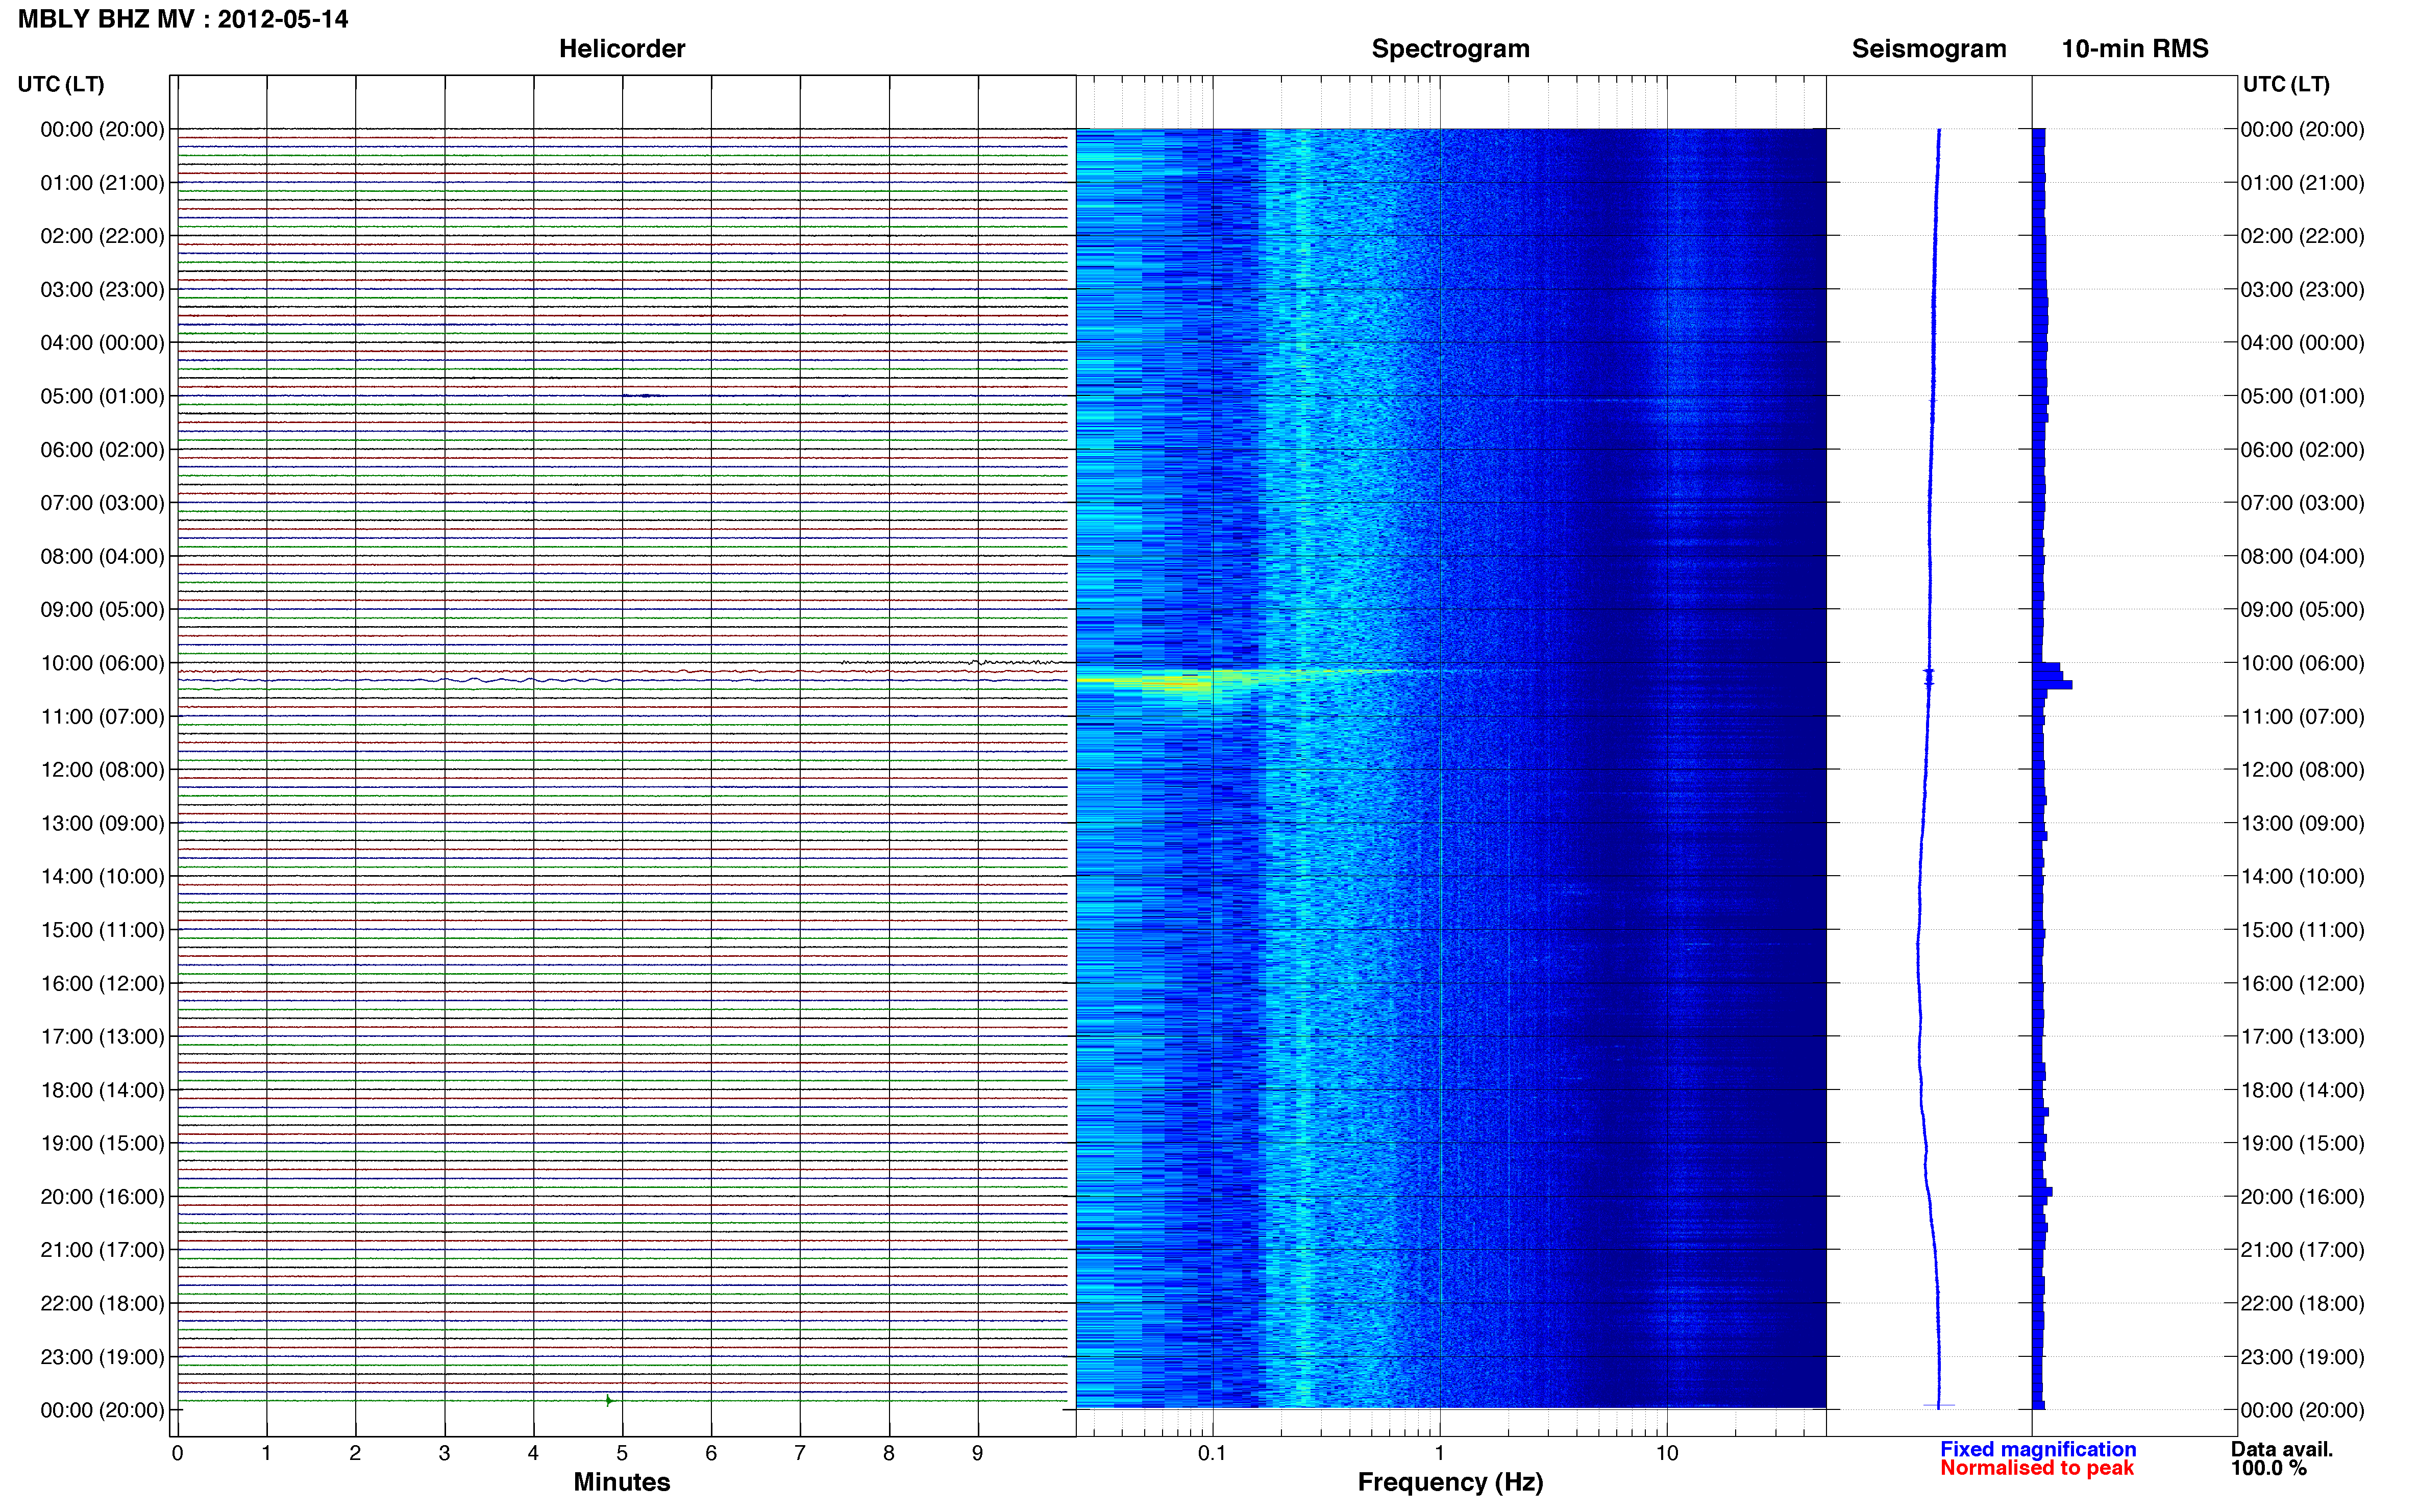This screenshot has height=1512, width=2419.
Task: Click the 'Minutes' axis title
Action: [622, 1482]
